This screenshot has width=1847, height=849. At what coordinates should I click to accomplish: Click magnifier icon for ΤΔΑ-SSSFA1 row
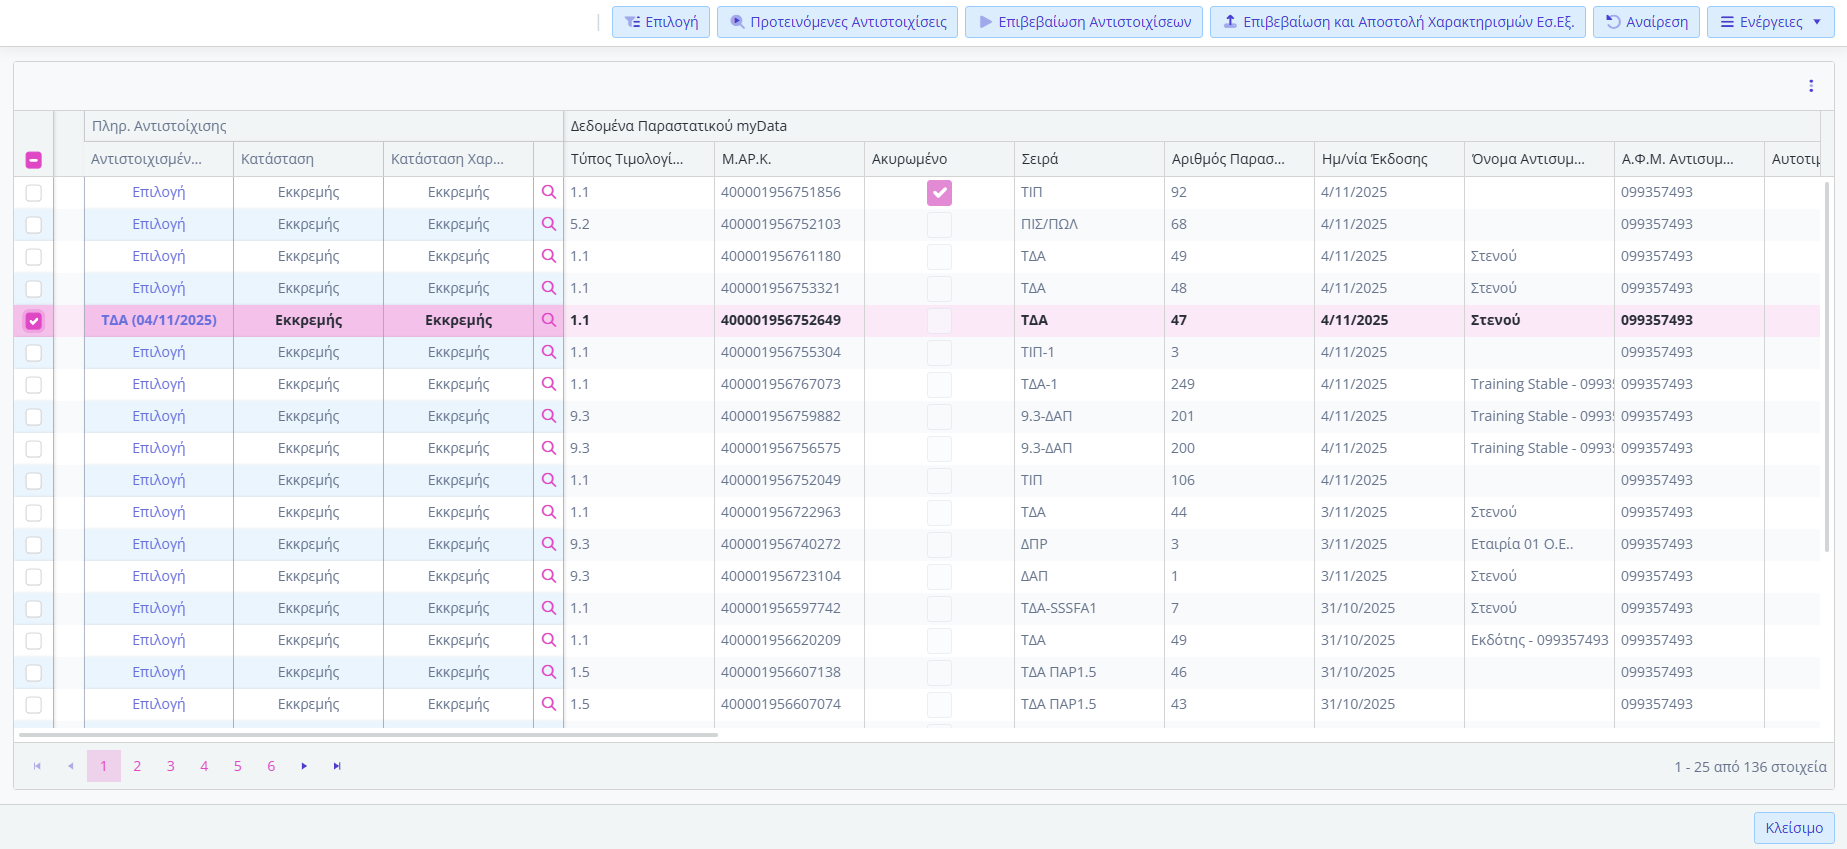click(x=548, y=608)
